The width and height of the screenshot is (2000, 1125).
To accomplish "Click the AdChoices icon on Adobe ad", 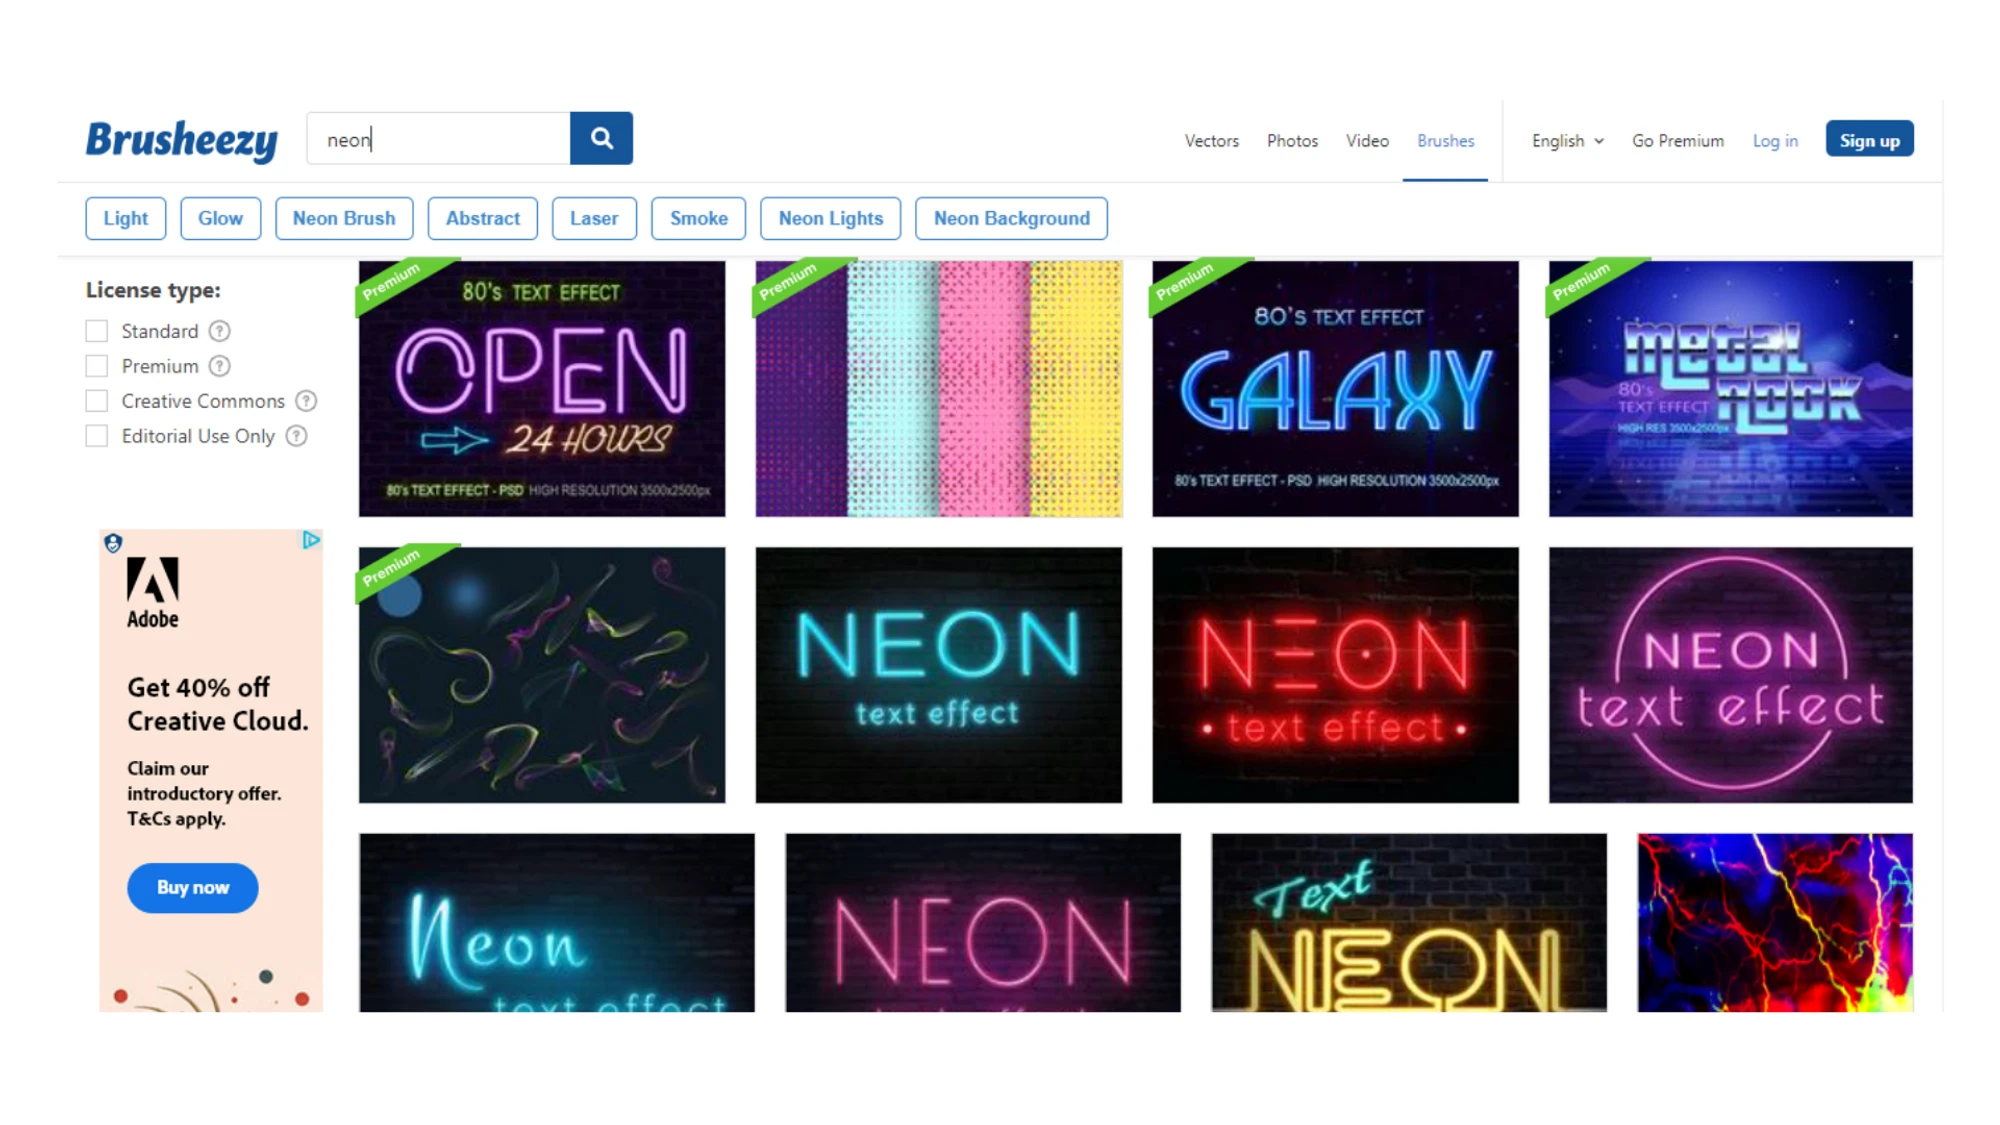I will pyautogui.click(x=311, y=540).
